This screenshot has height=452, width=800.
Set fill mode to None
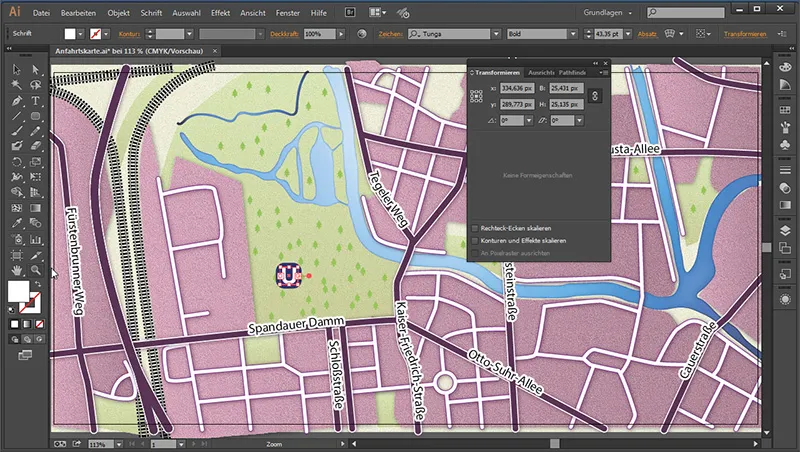(x=39, y=324)
